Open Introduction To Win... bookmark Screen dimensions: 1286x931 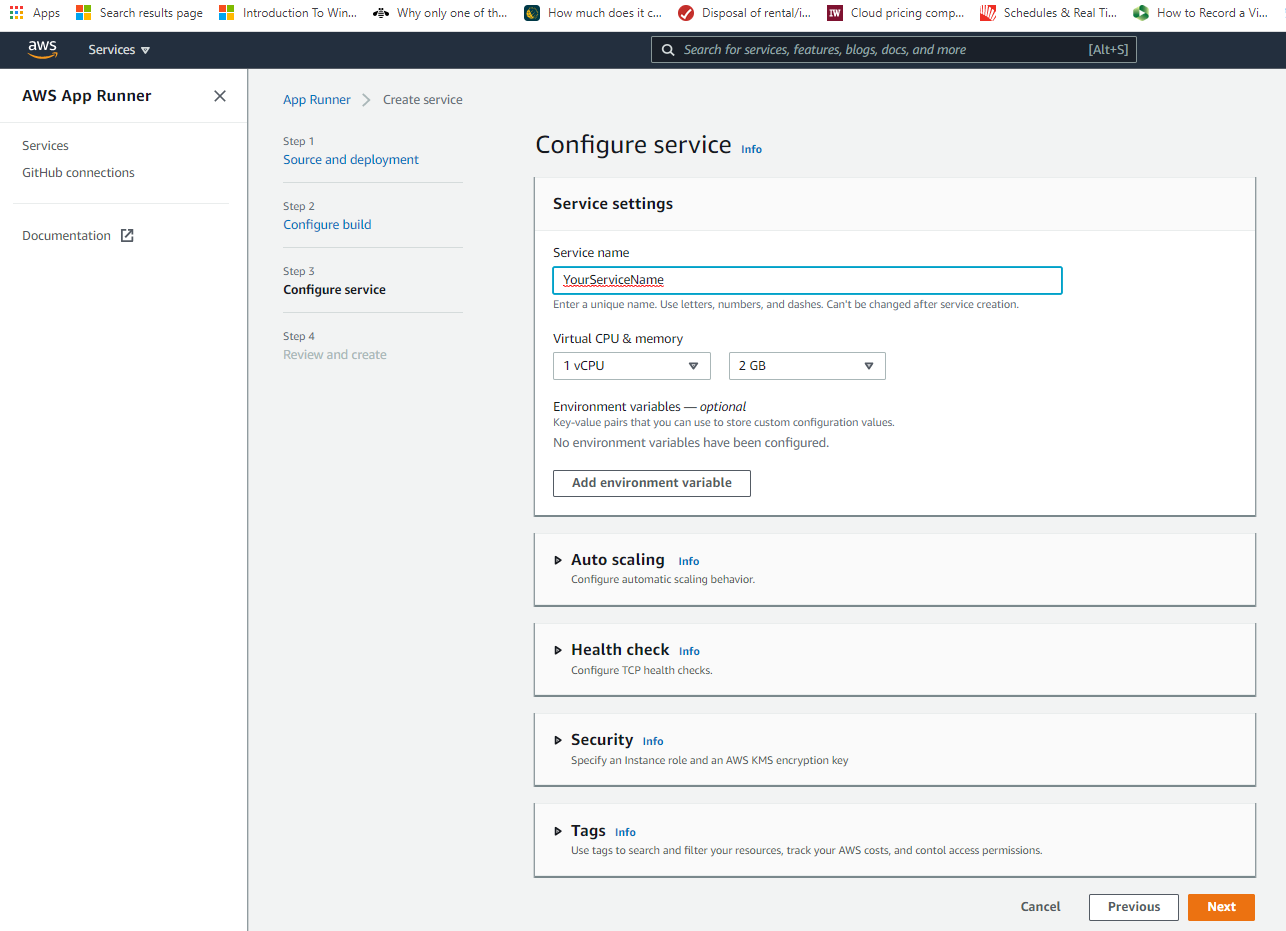click(x=287, y=13)
